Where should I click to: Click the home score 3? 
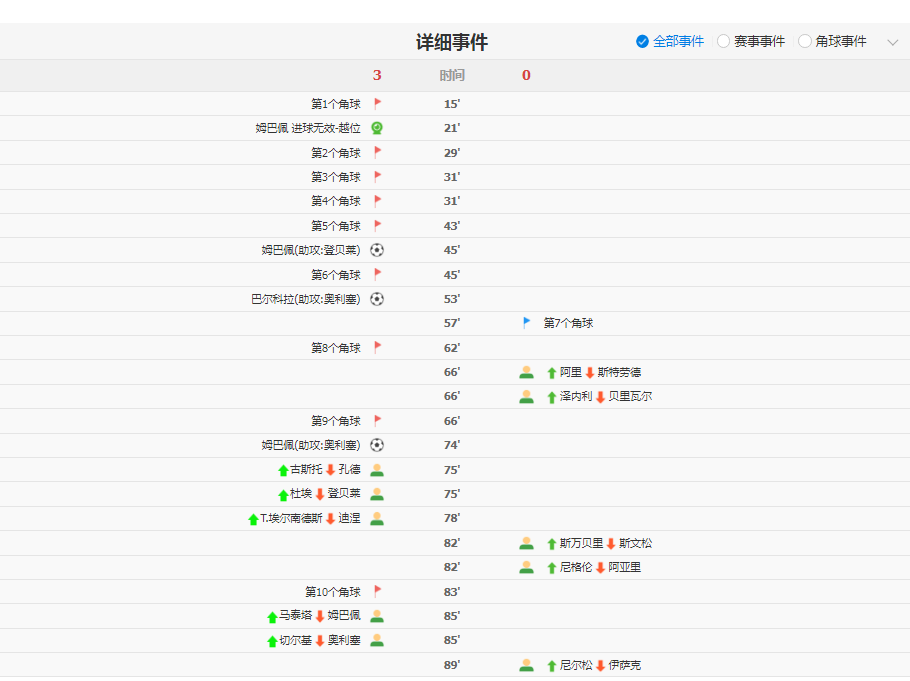[x=377, y=75]
